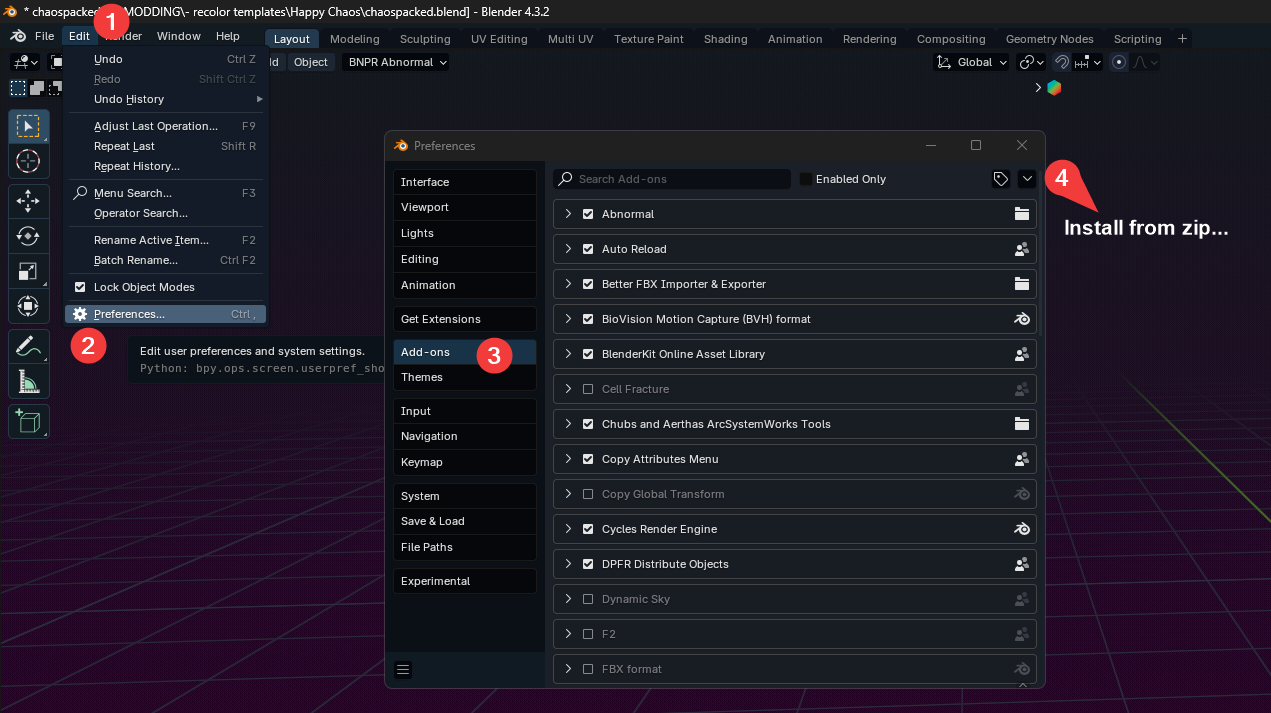The height and width of the screenshot is (713, 1271).
Task: Open the BNPR Abnormal dropdown
Action: 396,62
